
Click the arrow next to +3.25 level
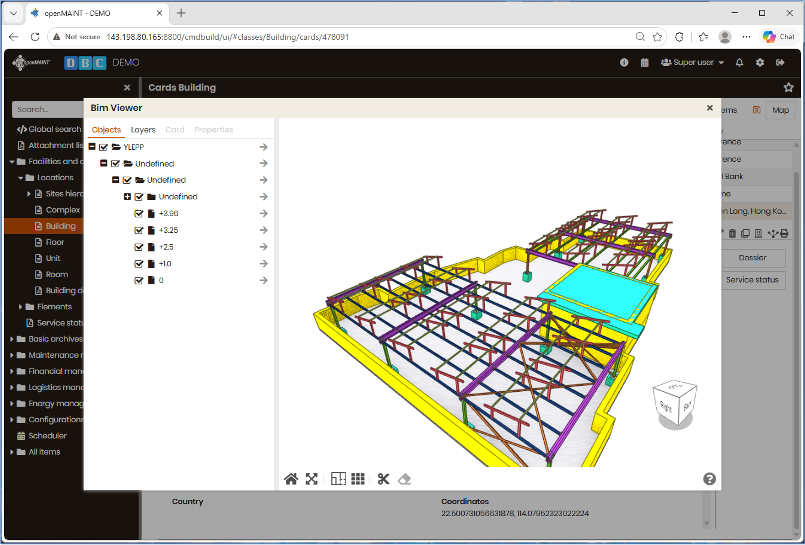pos(263,230)
